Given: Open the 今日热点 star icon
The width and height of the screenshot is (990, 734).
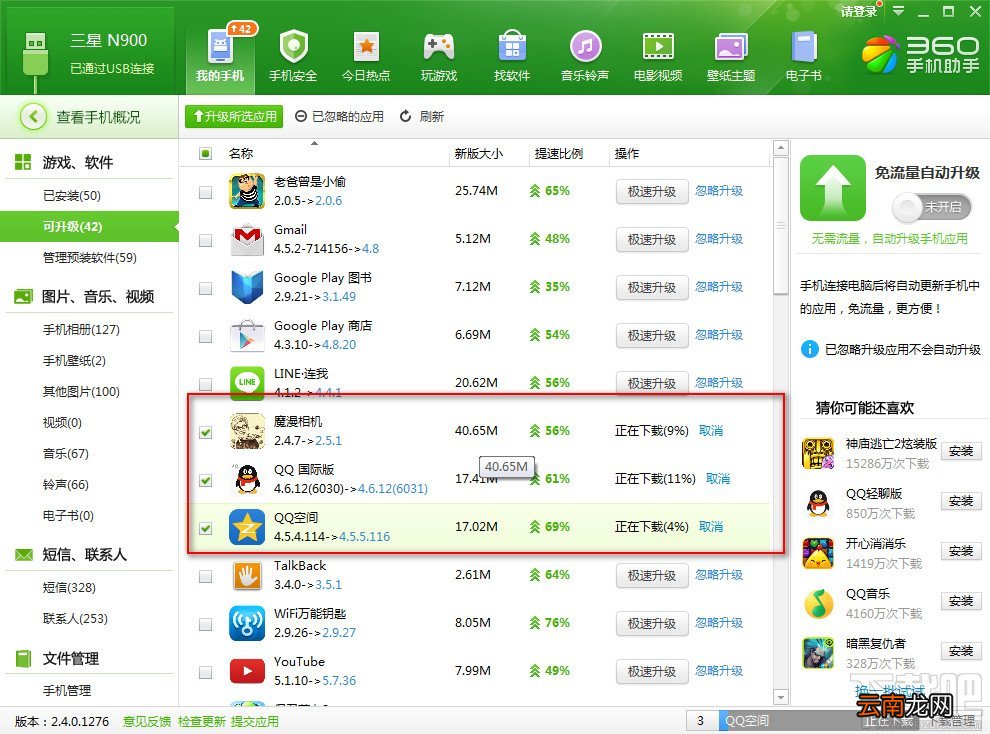Looking at the screenshot, I should coord(366,47).
